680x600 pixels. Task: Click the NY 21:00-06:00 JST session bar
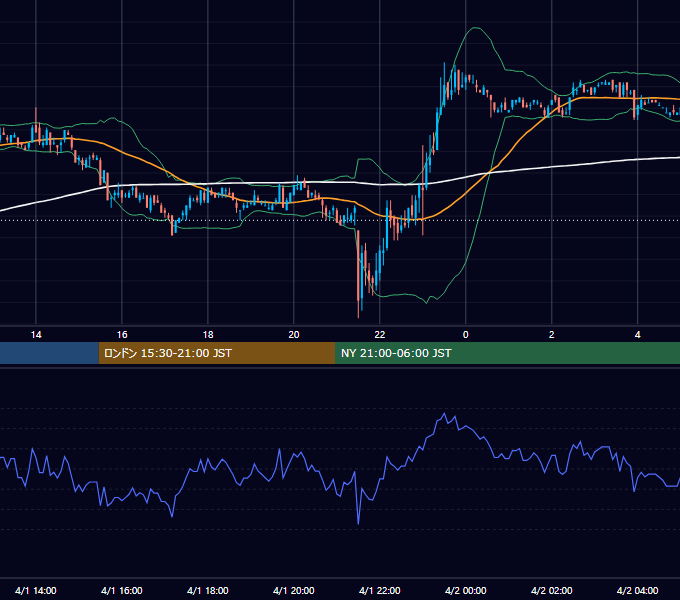click(507, 353)
